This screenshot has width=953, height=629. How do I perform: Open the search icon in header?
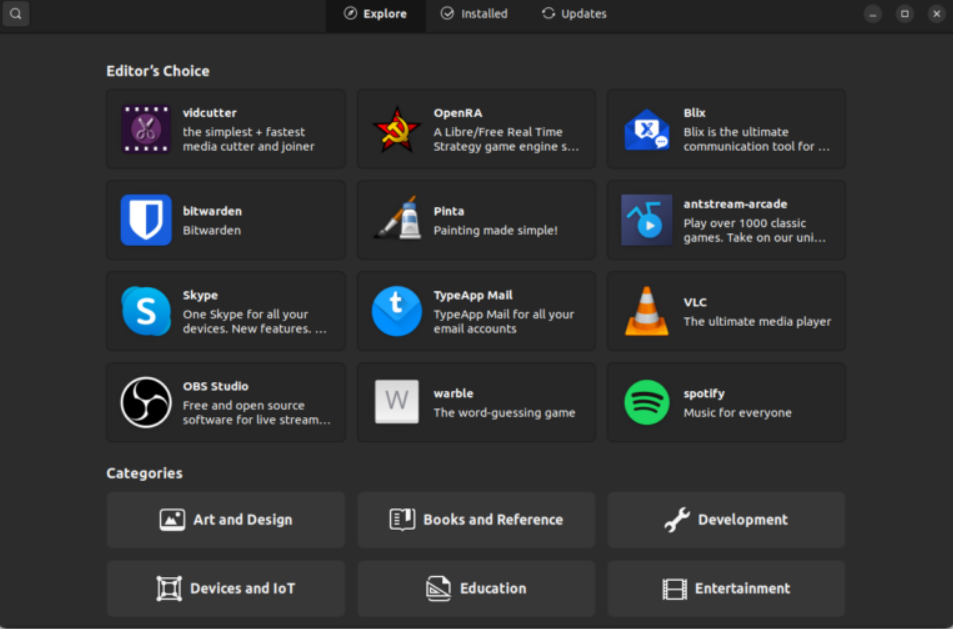[16, 13]
